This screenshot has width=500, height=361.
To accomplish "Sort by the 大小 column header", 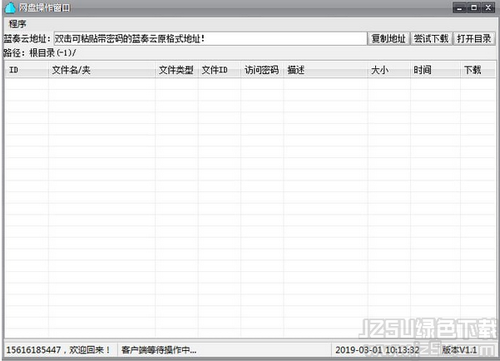I will pos(389,70).
